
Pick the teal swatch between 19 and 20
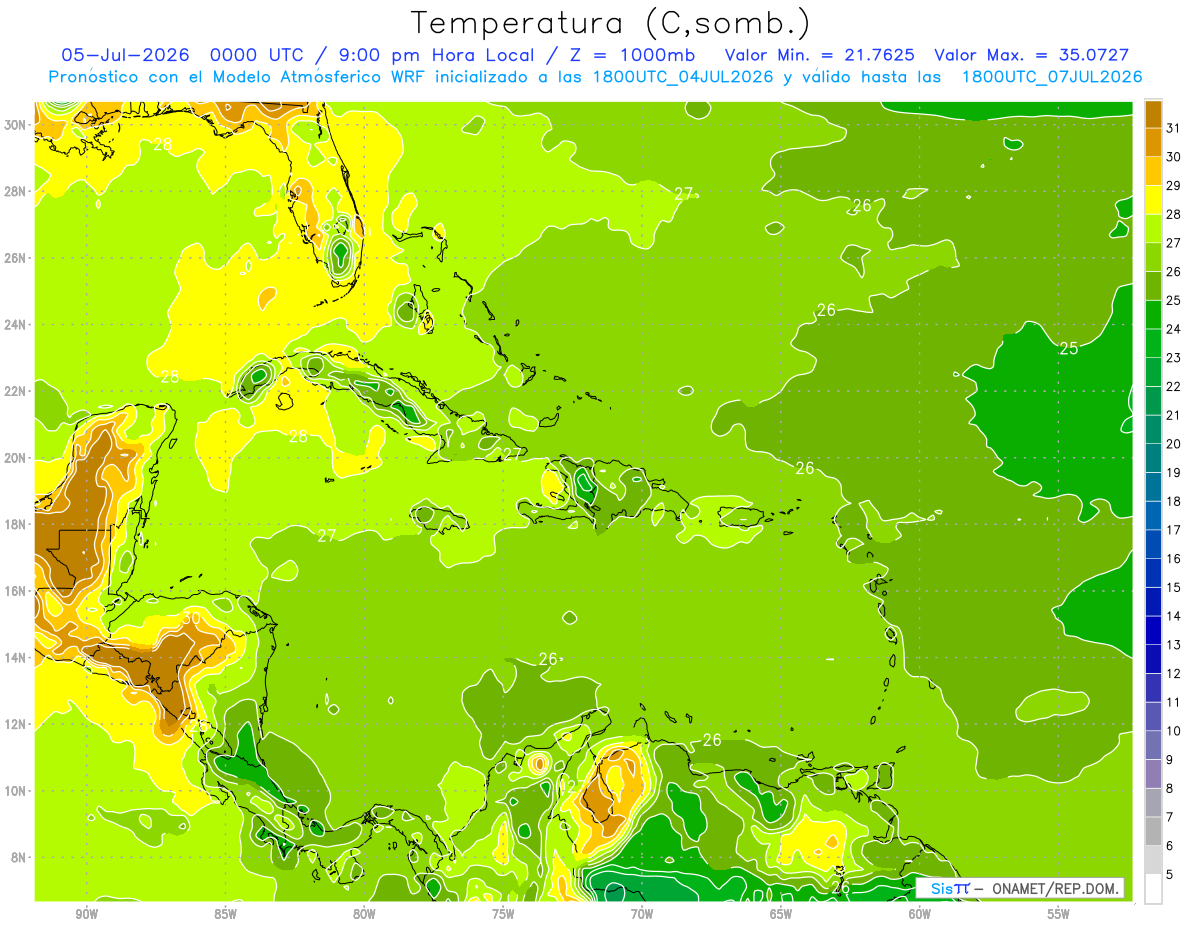1153,458
